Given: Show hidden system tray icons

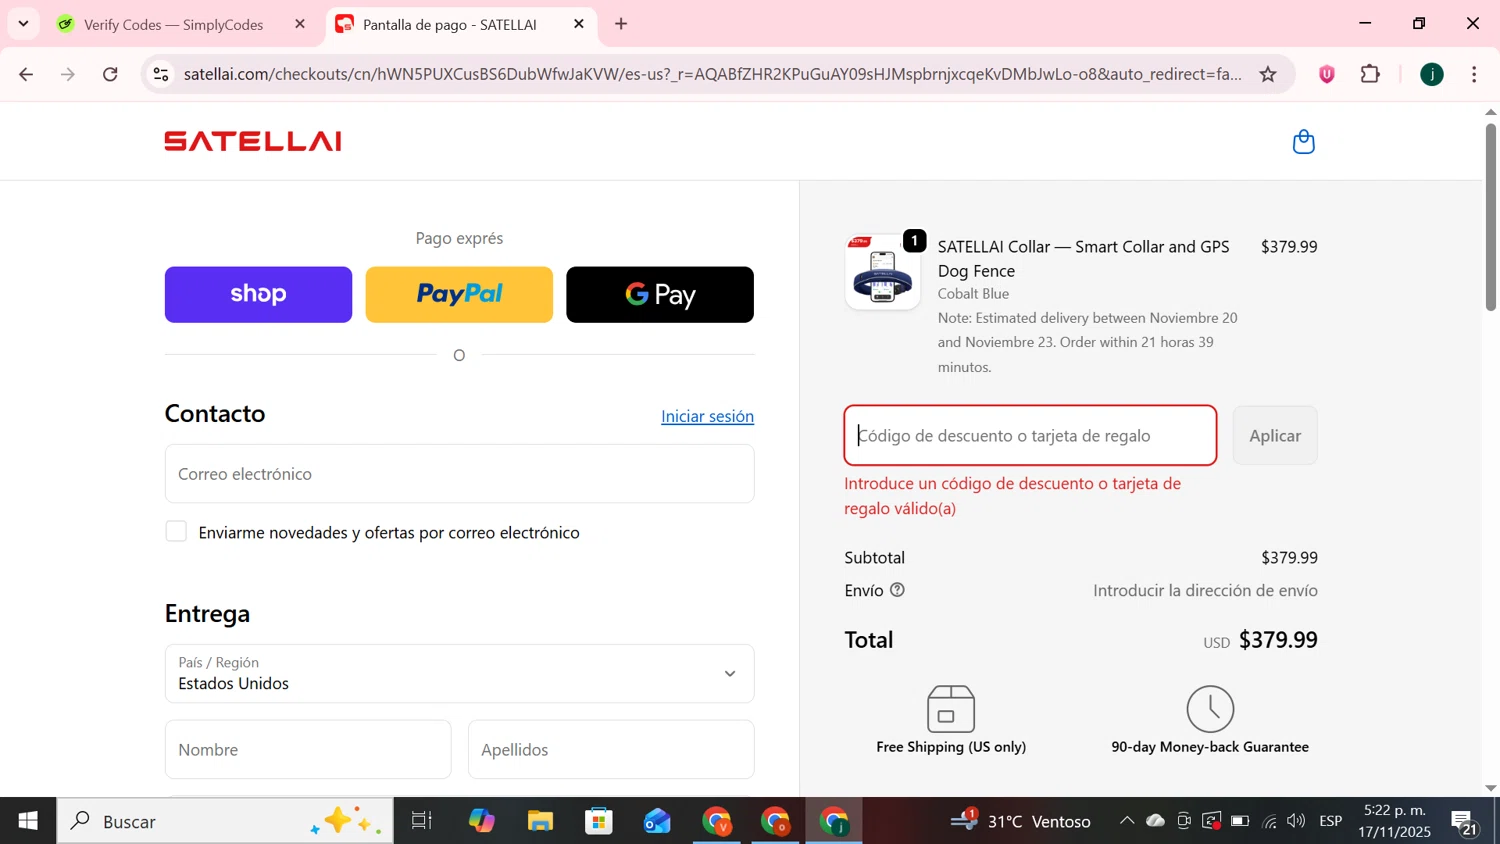Looking at the screenshot, I should (x=1126, y=821).
